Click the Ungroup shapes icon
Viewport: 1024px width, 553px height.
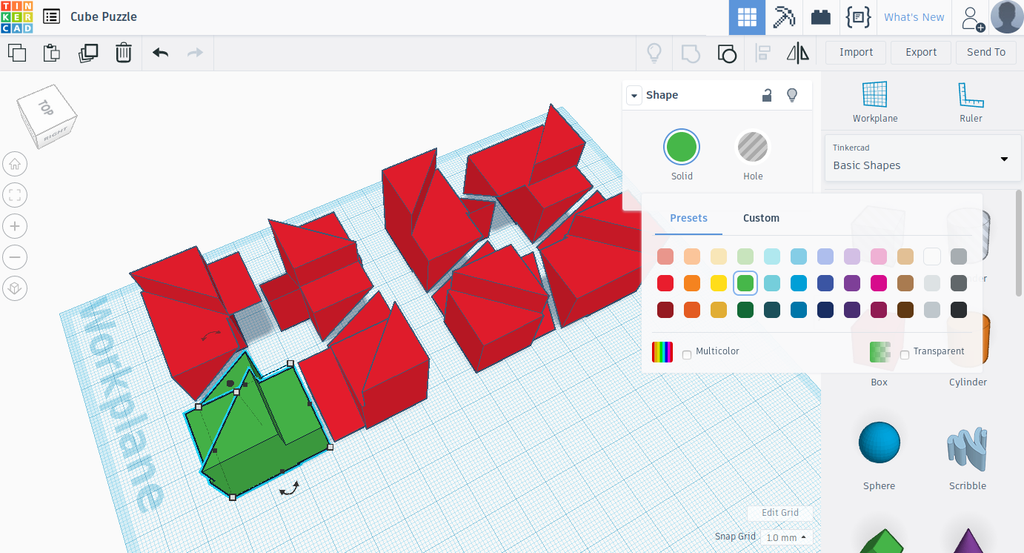(x=727, y=52)
